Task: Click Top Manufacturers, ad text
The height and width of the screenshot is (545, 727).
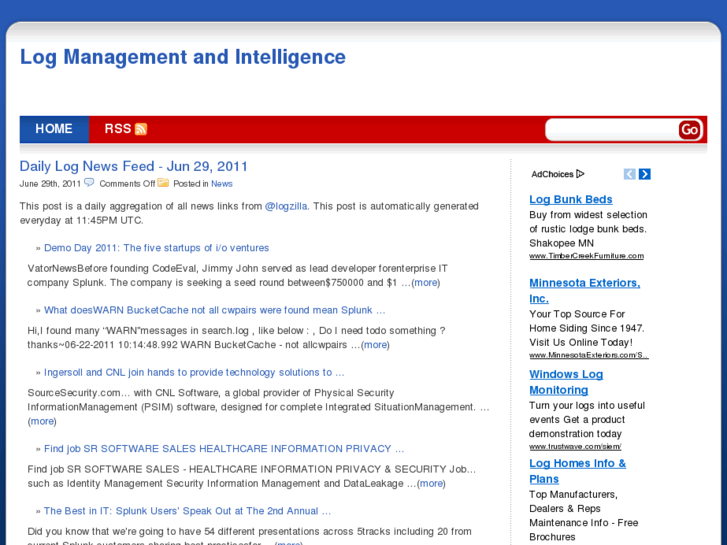Action: (574, 494)
